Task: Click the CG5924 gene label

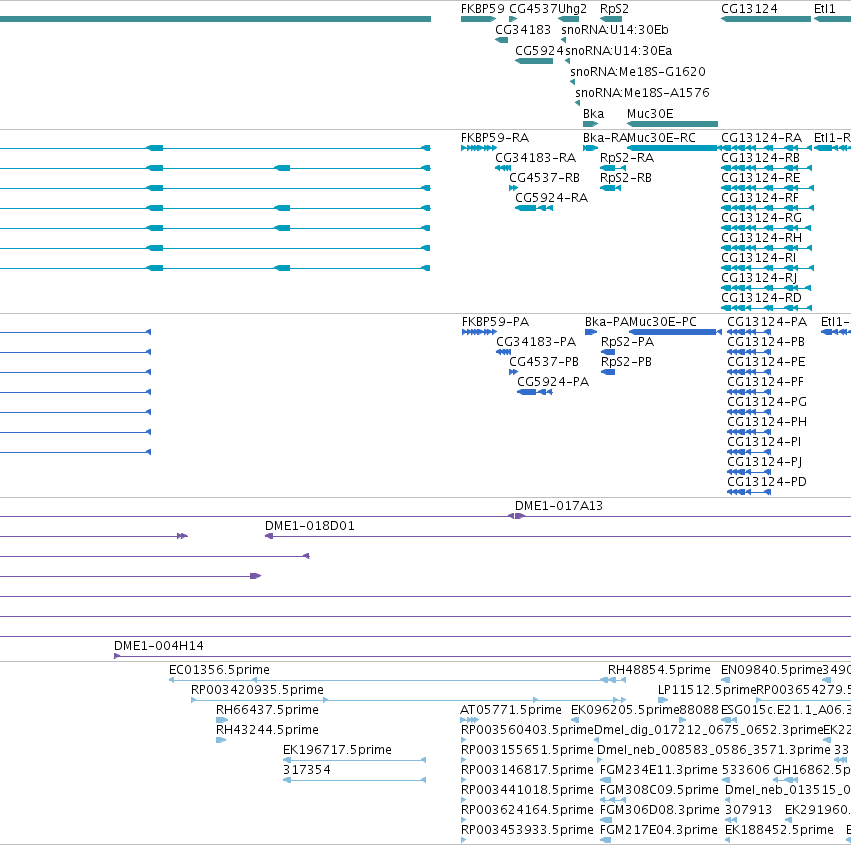Action: tap(539, 51)
